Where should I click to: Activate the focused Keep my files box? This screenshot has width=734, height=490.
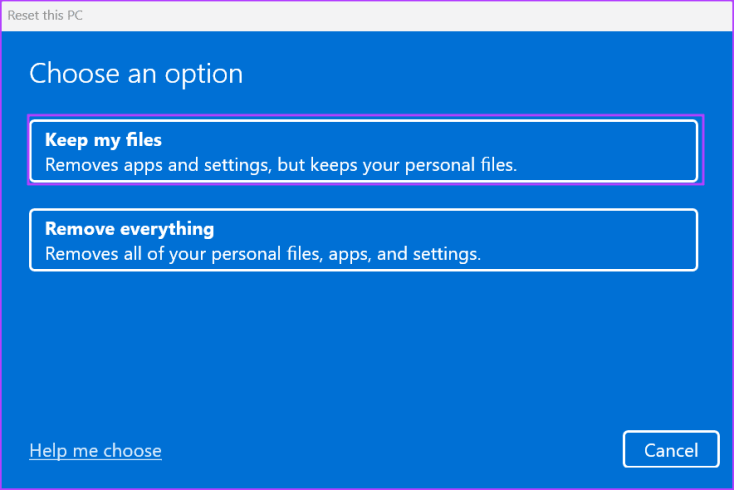click(x=363, y=151)
